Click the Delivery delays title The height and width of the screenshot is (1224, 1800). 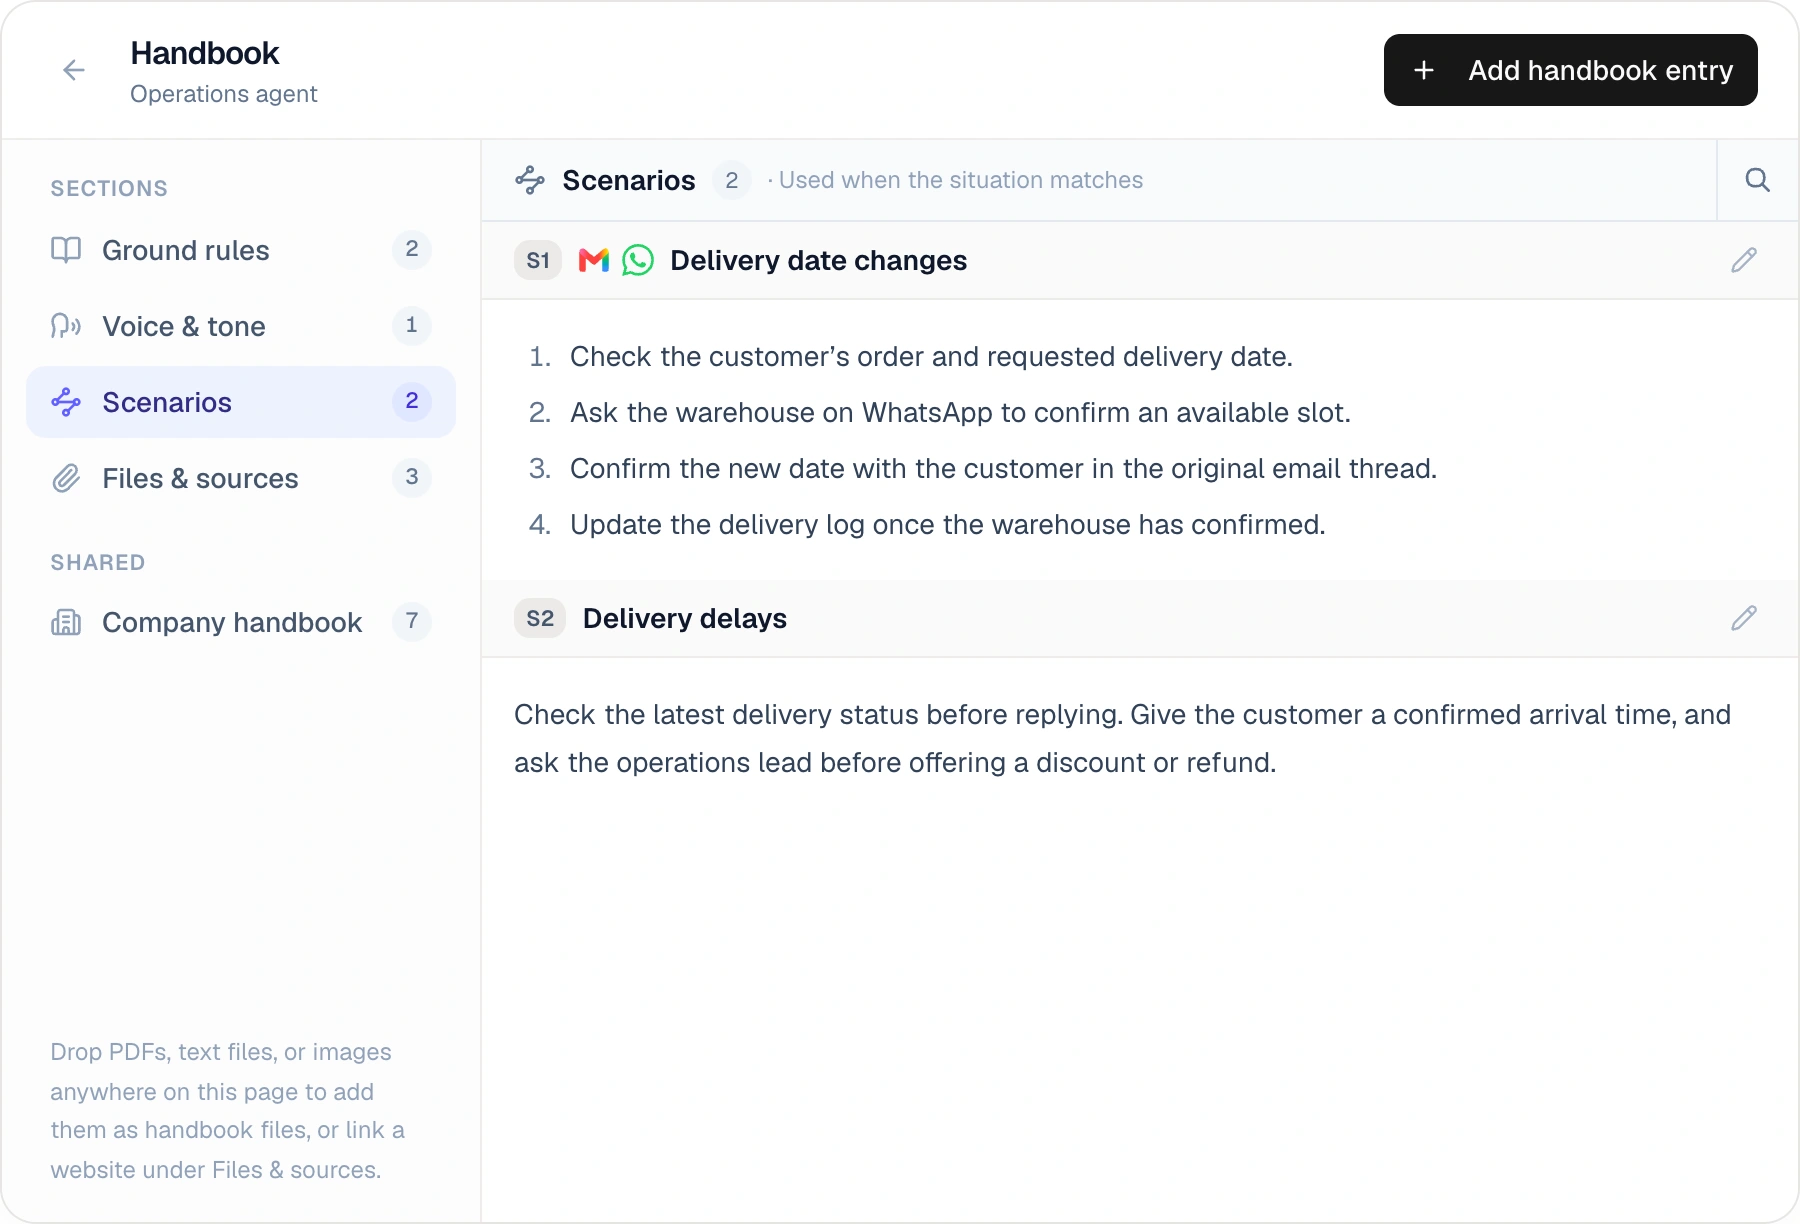click(x=685, y=618)
